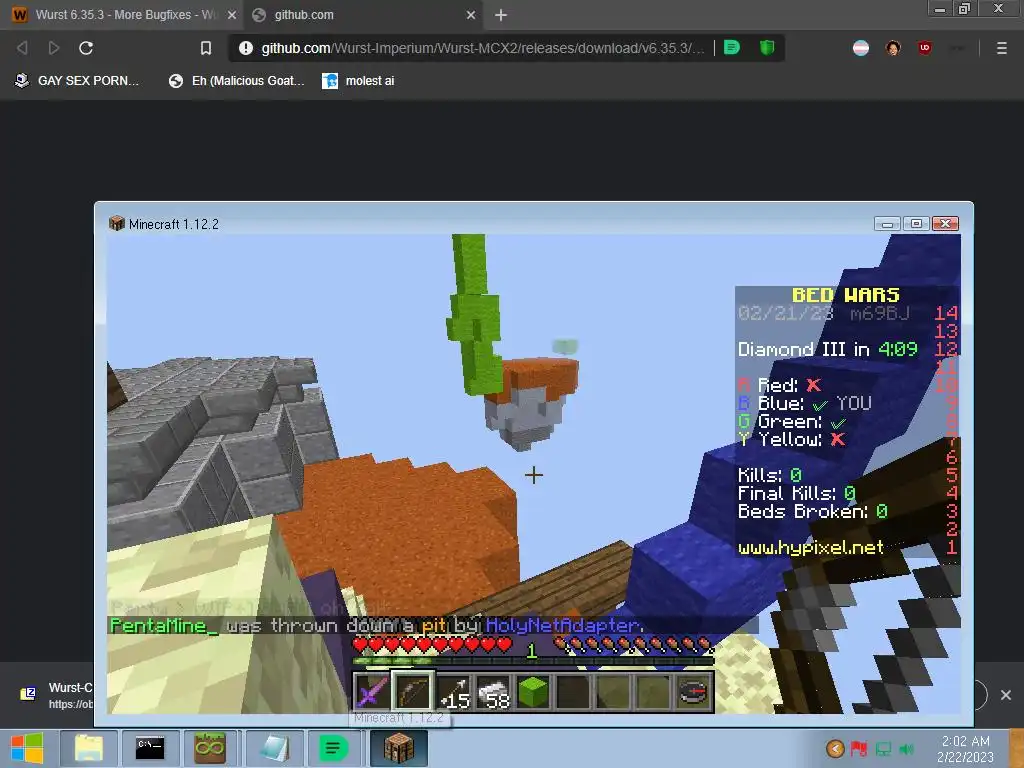Open the Windows Start menu
1024x768 pixels.
pos(27,748)
